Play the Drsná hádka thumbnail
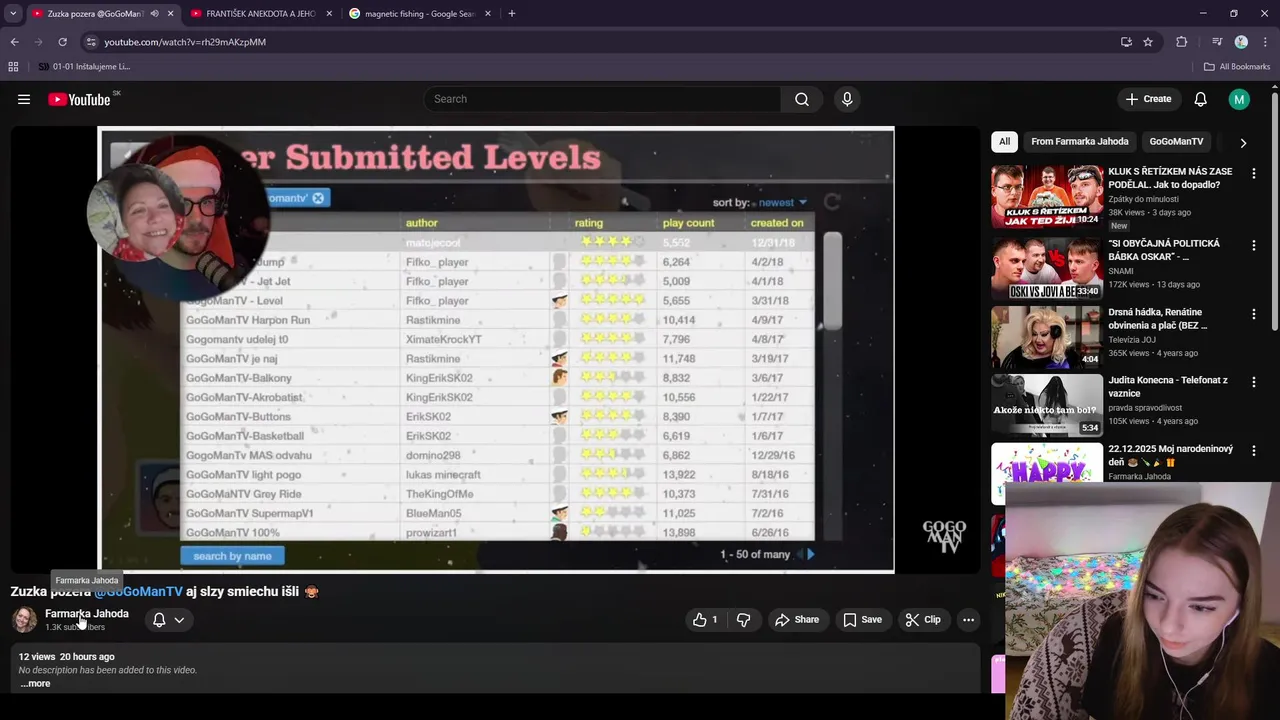The height and width of the screenshot is (720, 1280). click(1047, 337)
